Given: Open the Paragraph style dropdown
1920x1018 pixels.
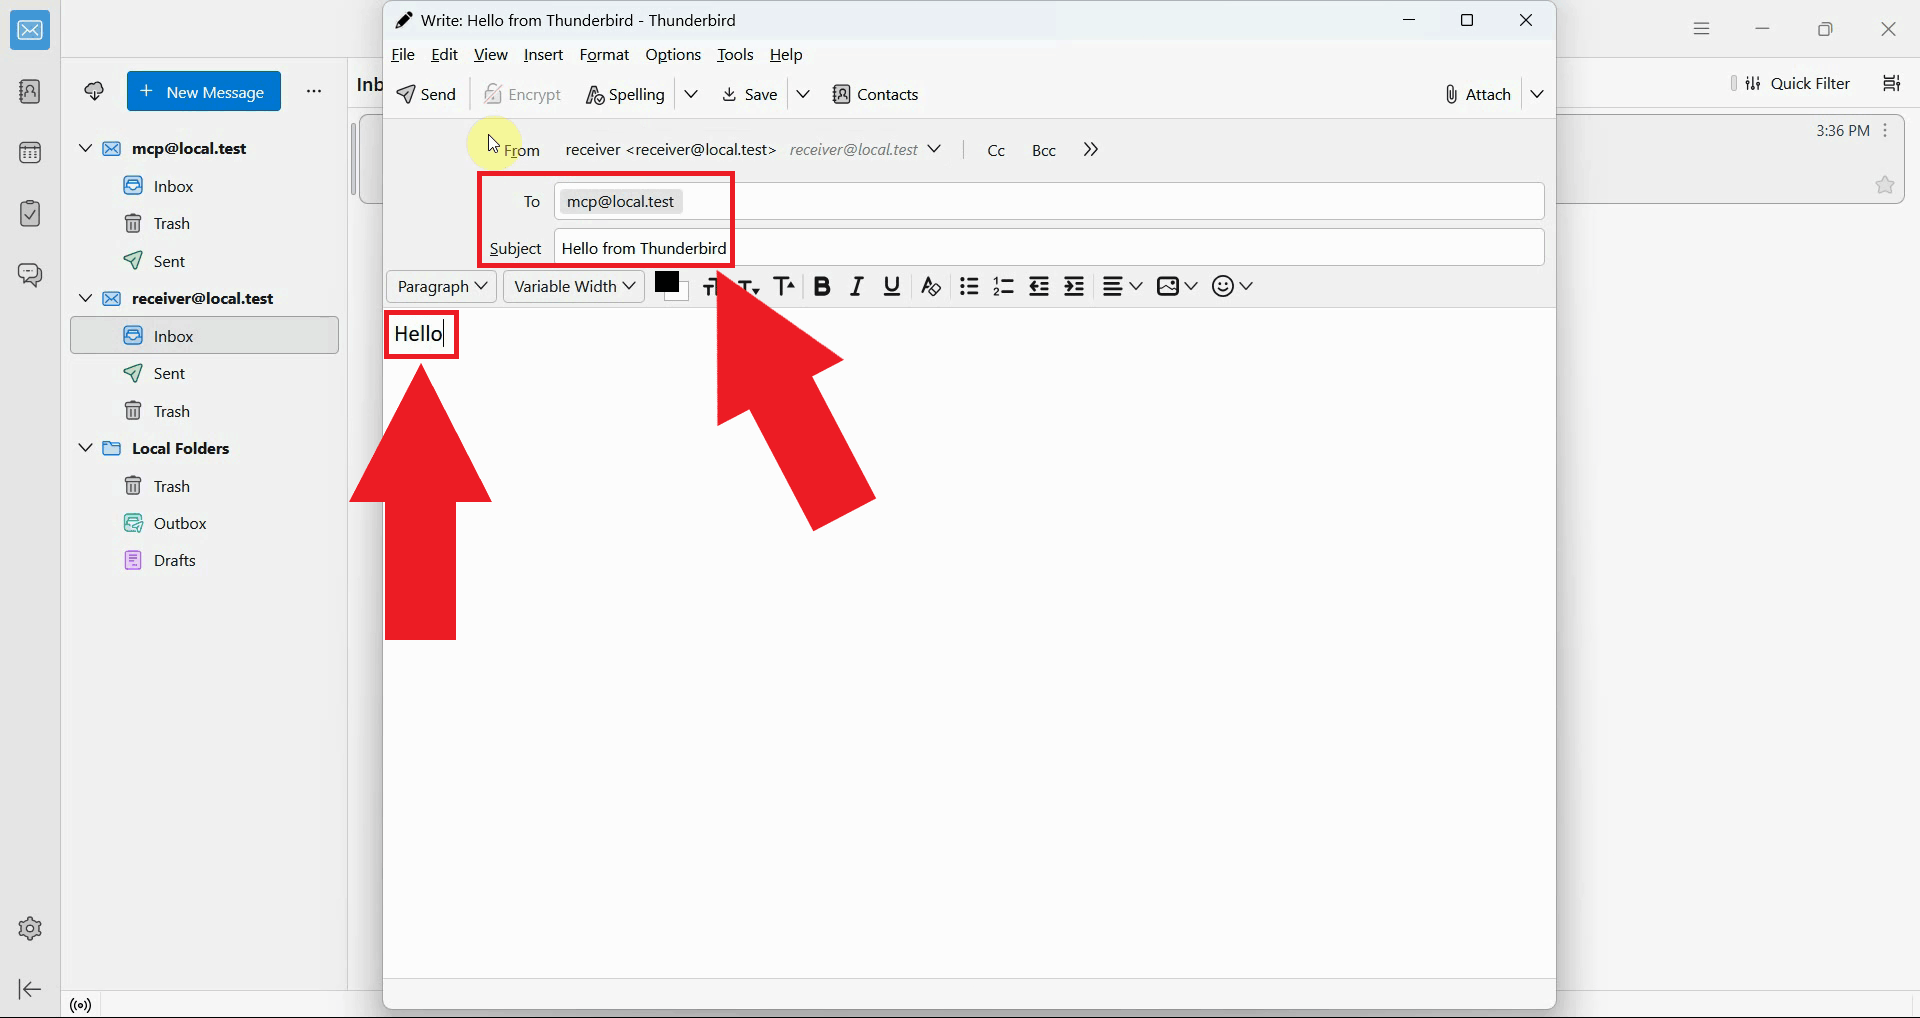Looking at the screenshot, I should [x=441, y=287].
